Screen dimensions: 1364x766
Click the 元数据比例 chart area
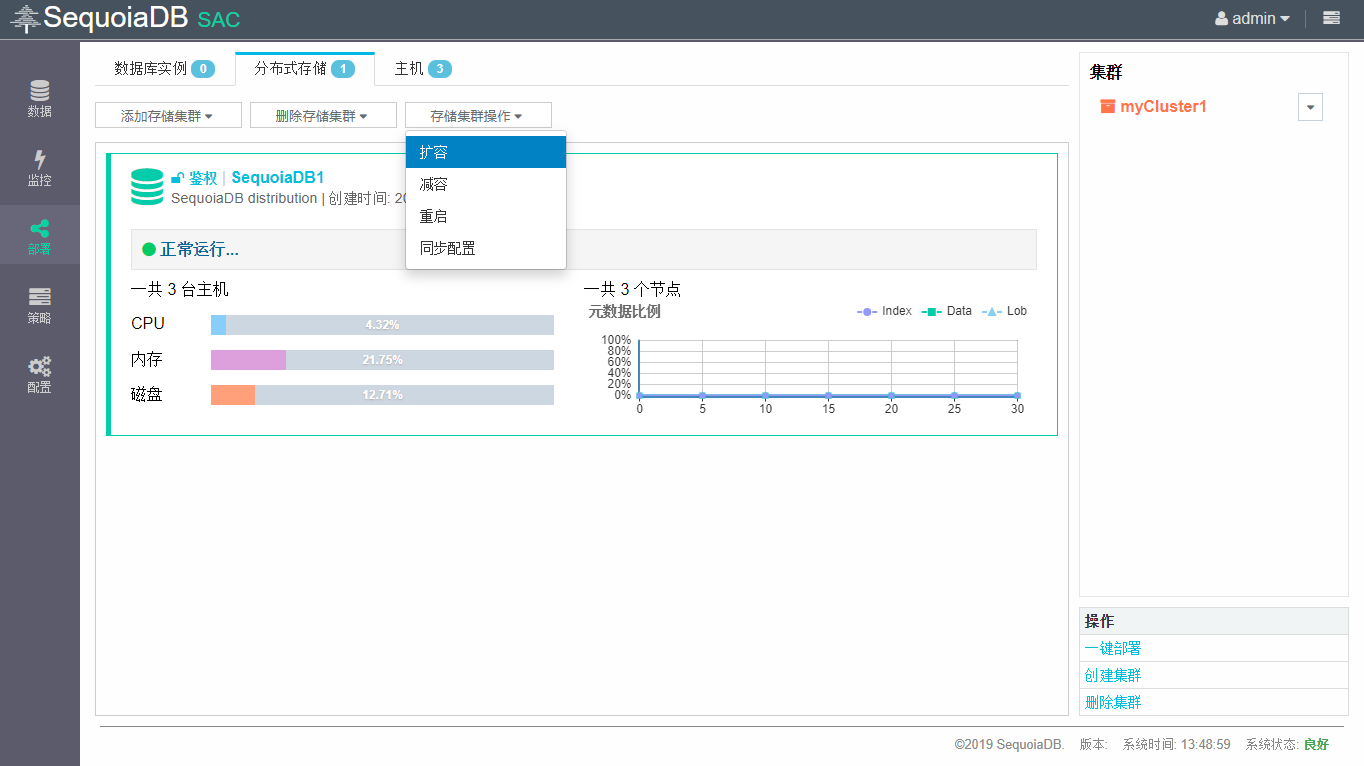(828, 368)
